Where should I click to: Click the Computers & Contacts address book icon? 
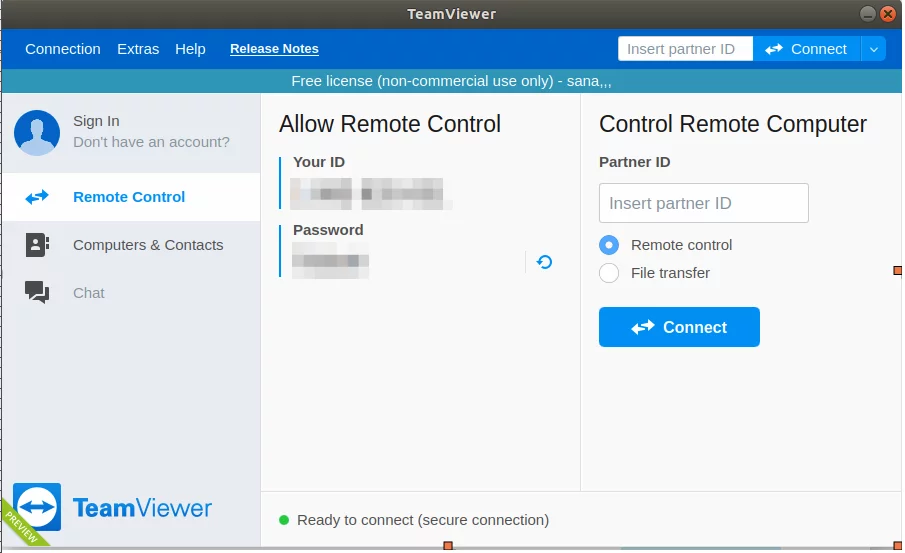point(37,245)
